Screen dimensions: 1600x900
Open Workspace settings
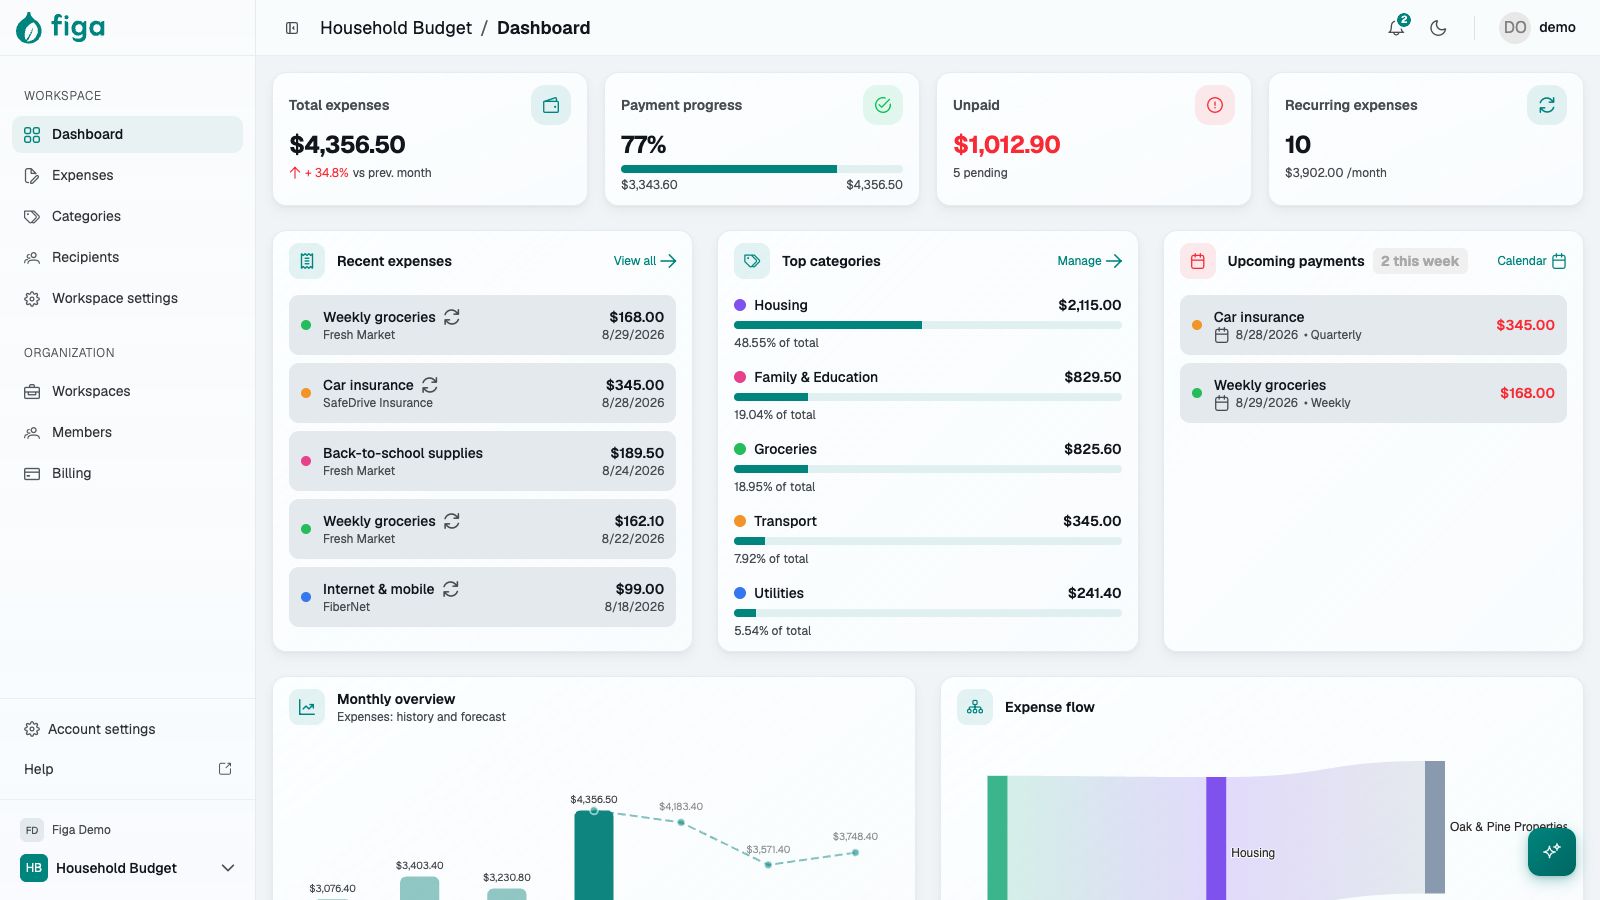click(127, 298)
